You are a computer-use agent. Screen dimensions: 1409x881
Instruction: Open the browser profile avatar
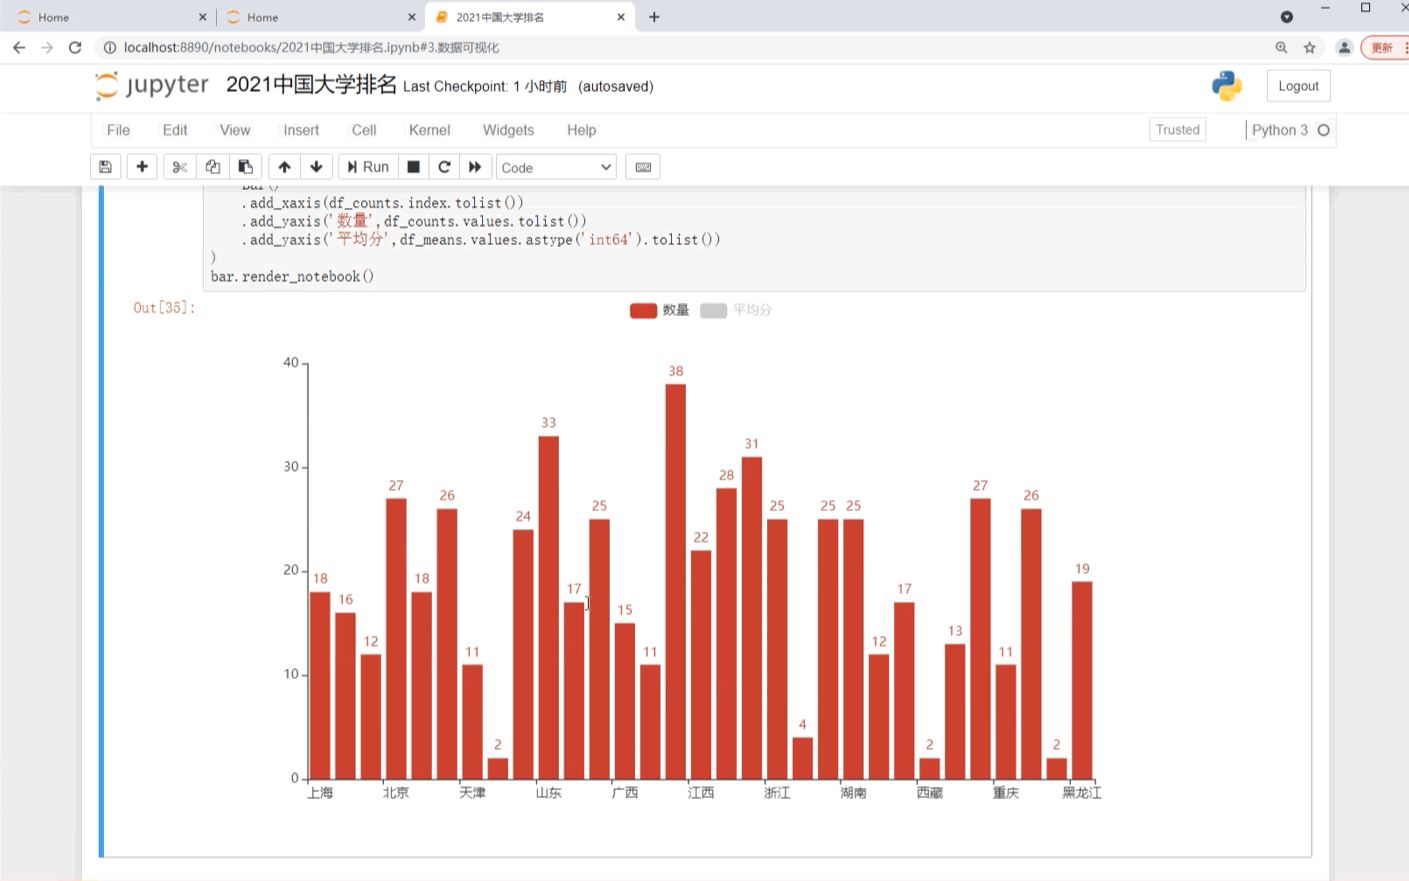pyautogui.click(x=1345, y=47)
